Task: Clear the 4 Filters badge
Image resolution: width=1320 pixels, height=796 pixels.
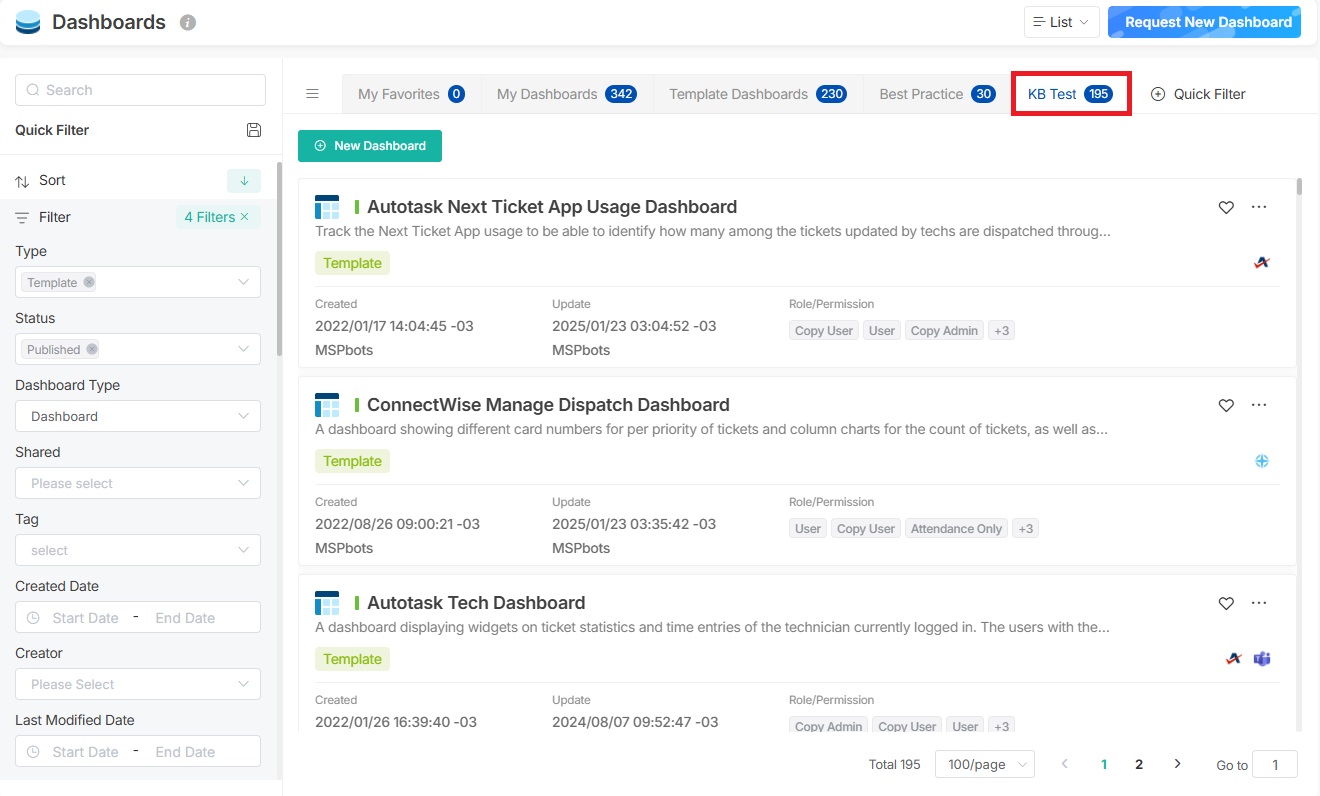Action: pyautogui.click(x=244, y=217)
